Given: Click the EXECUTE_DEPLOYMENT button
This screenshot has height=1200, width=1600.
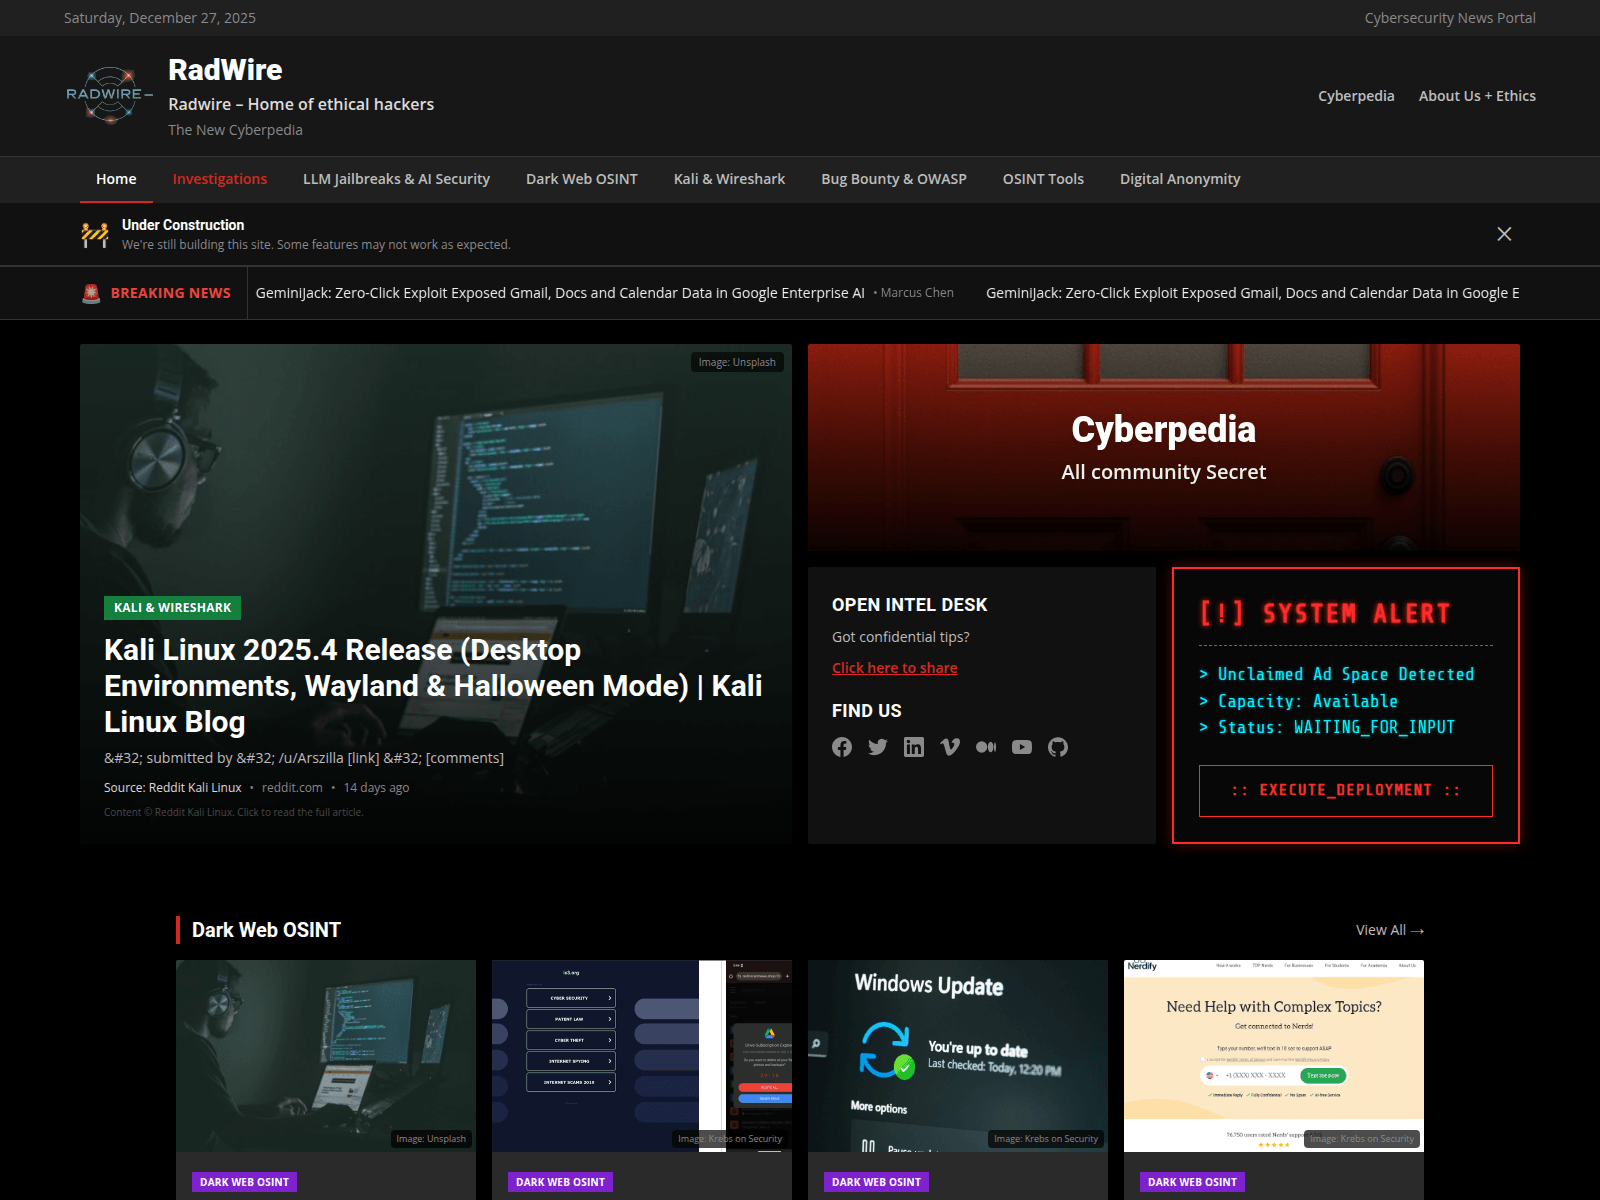Looking at the screenshot, I should tap(1346, 791).
